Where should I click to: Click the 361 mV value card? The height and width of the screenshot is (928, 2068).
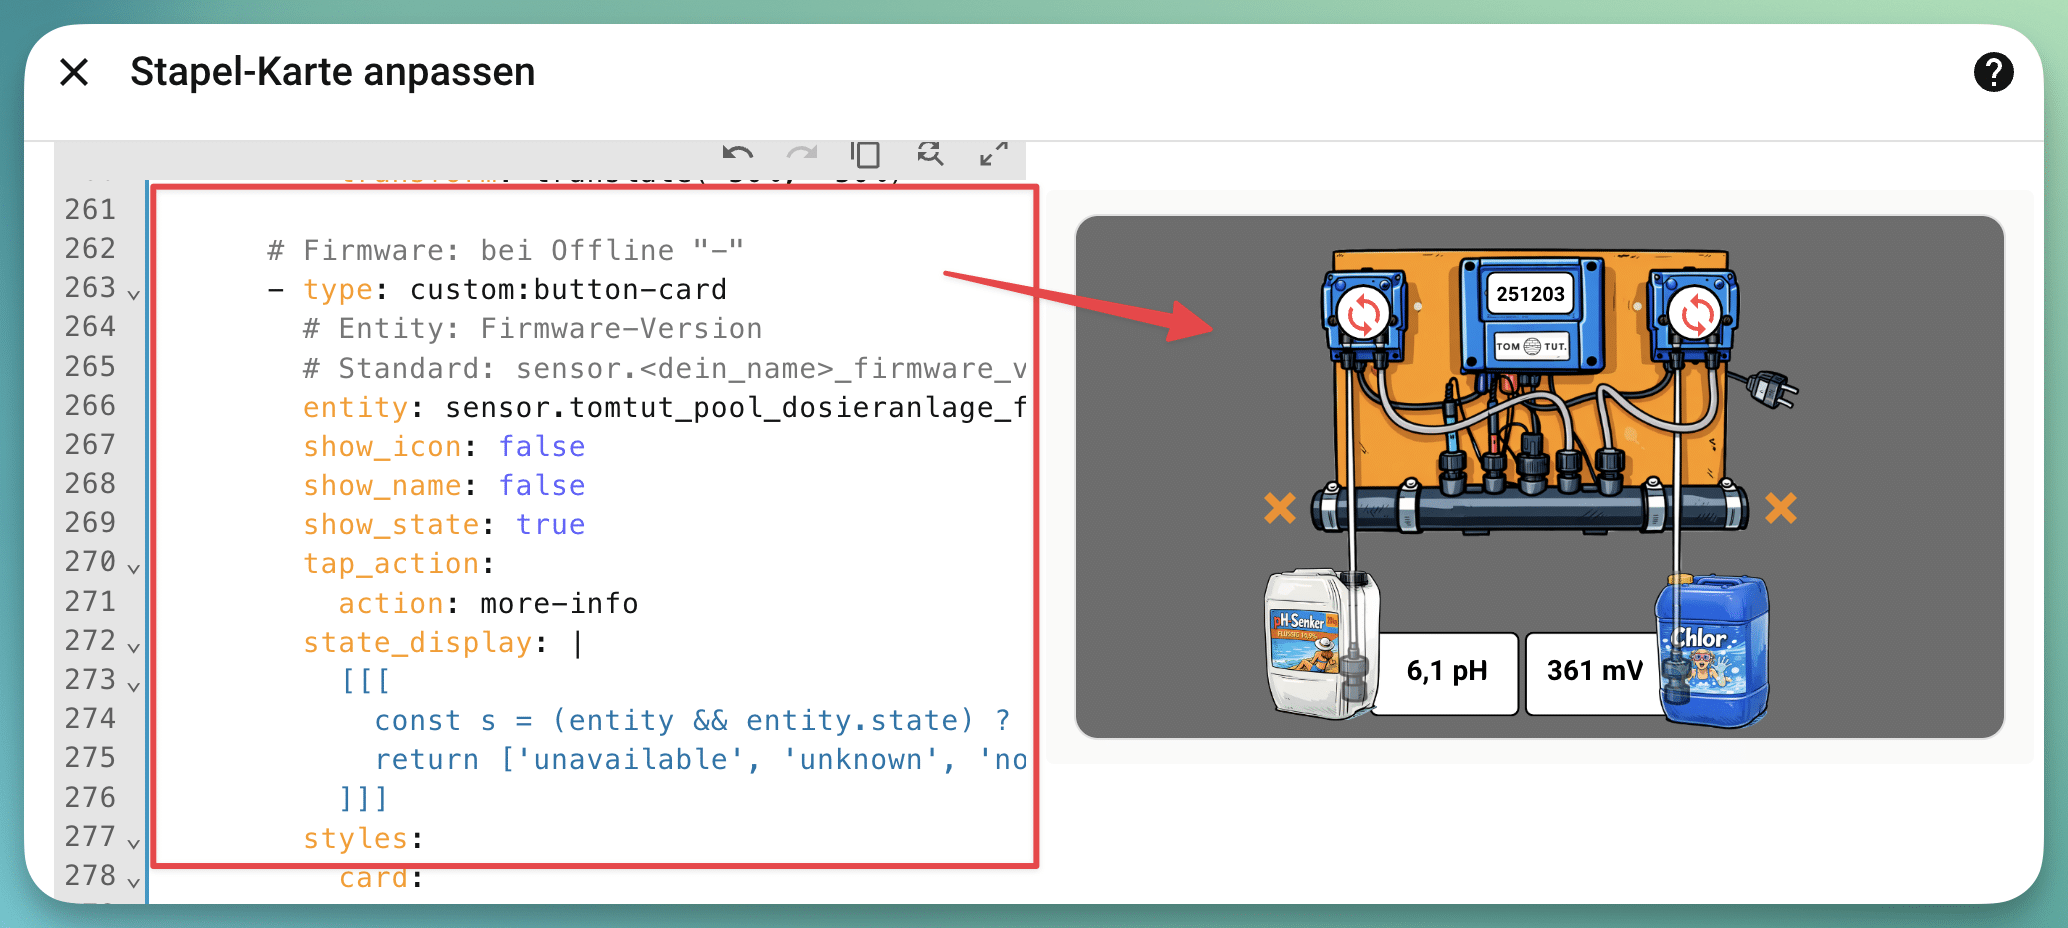[1592, 671]
